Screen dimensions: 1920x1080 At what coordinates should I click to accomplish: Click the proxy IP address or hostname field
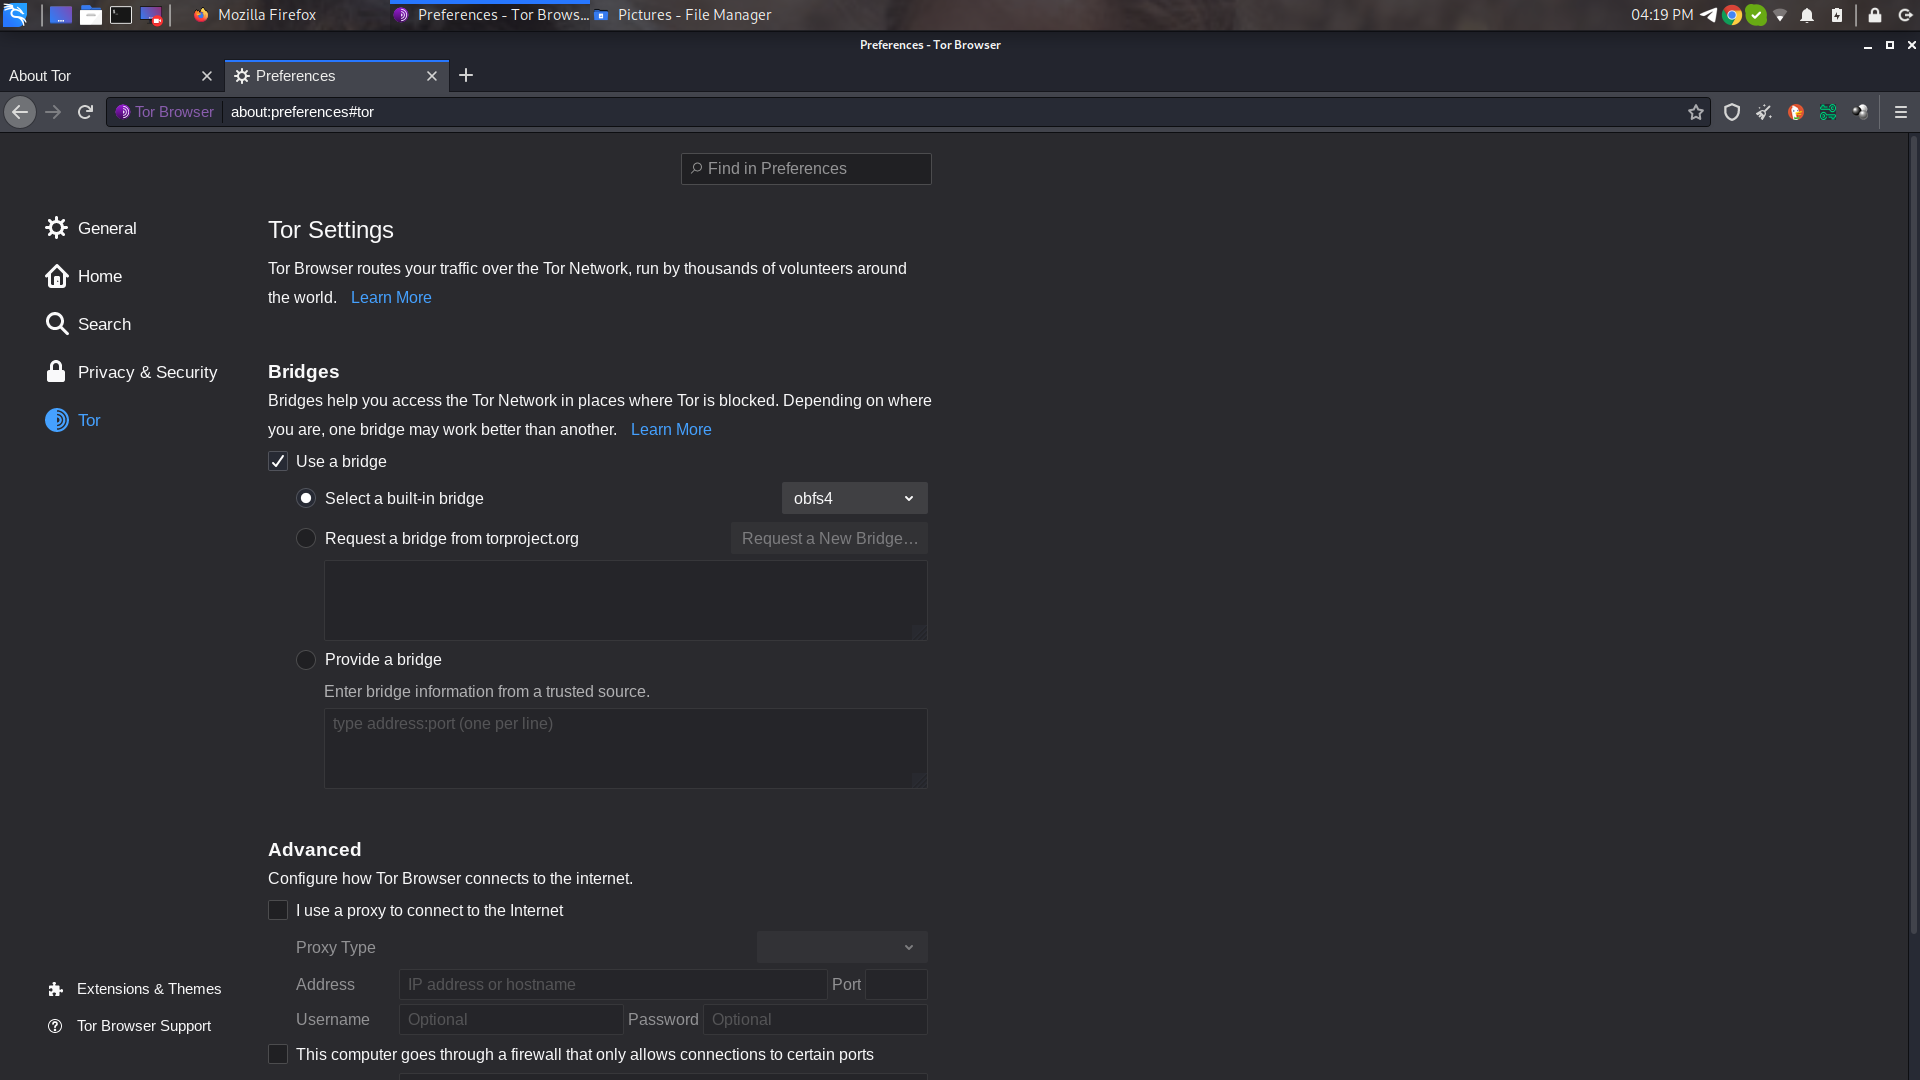pos(613,985)
